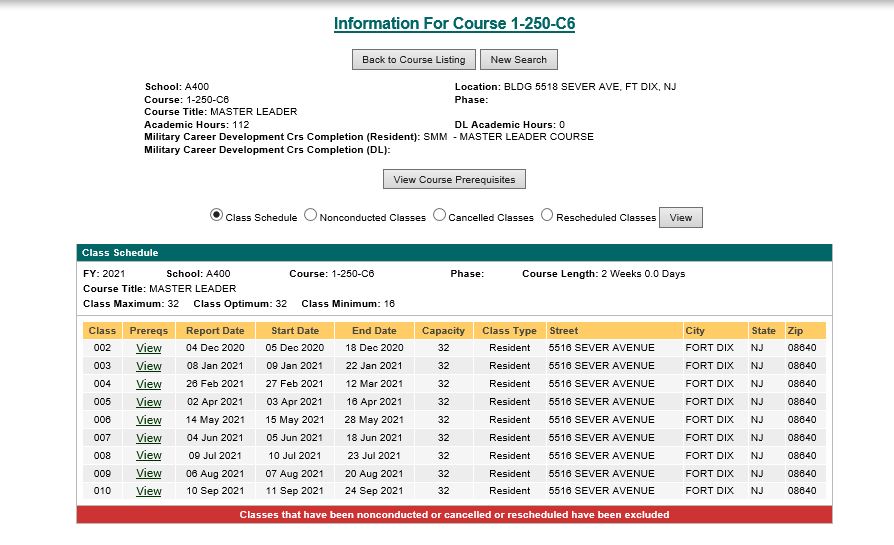894x545 pixels.
Task: Click the Class Optimum: 32 text
Action: tap(240, 304)
